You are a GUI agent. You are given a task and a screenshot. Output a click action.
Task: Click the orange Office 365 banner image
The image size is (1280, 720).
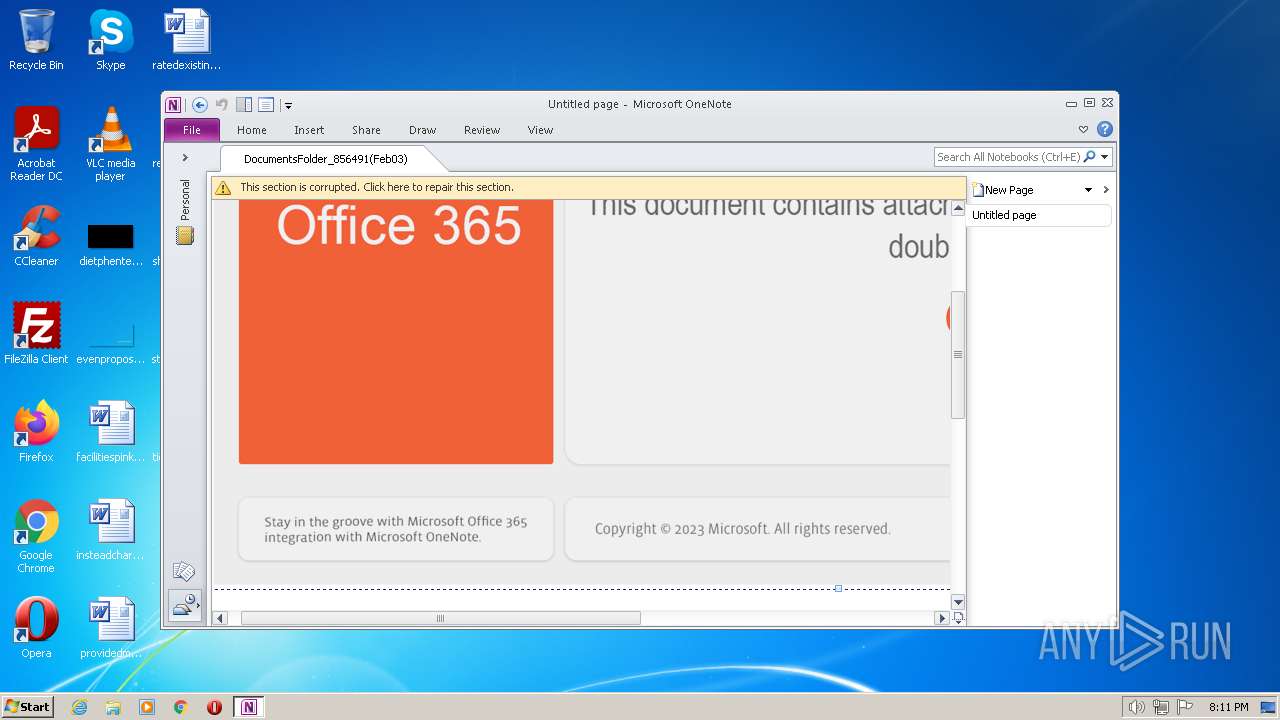[x=396, y=331]
